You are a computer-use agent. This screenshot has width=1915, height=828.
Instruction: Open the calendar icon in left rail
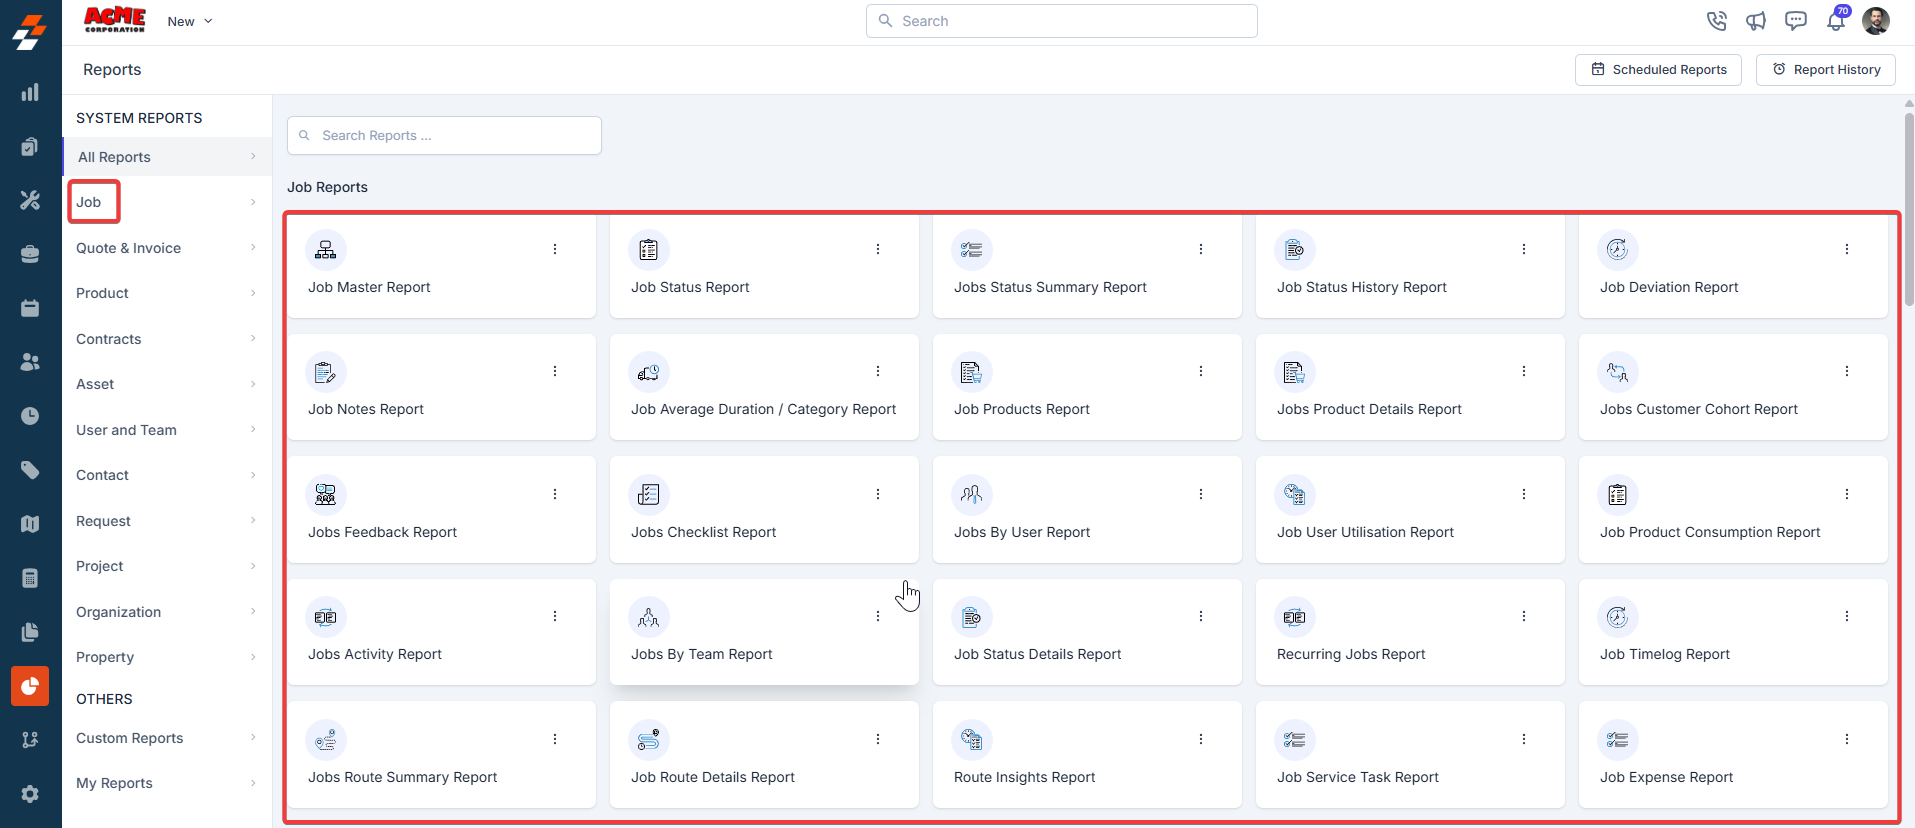[x=30, y=308]
